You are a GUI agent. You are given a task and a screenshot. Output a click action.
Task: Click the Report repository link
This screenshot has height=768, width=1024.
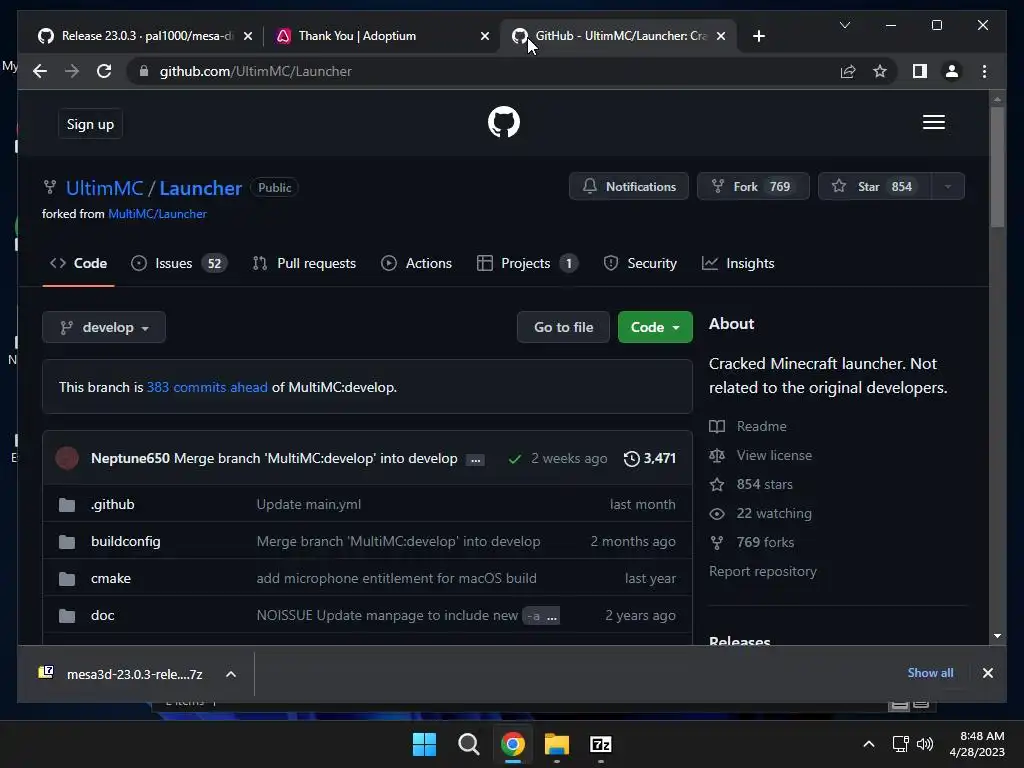tap(763, 571)
